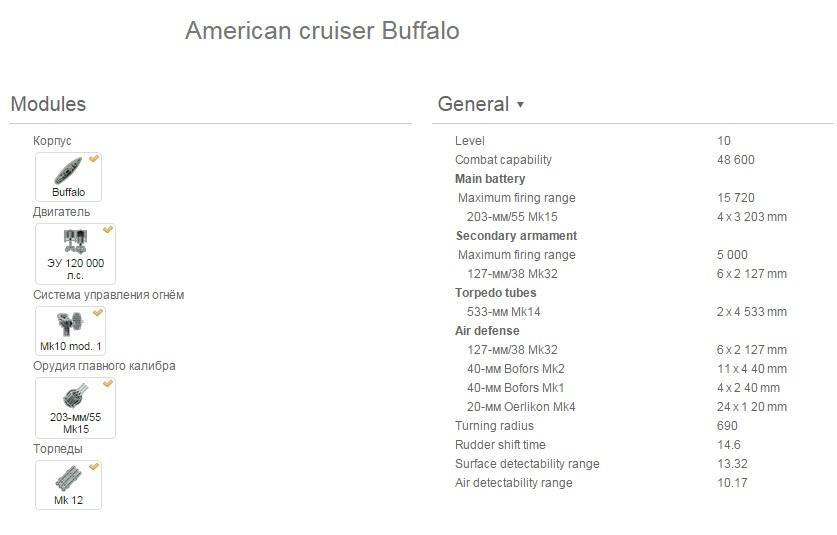Viewport: 837px width, 535px height.
Task: Choose the 203-мм/55 Mk15 main gun icon
Action: pos(75,408)
